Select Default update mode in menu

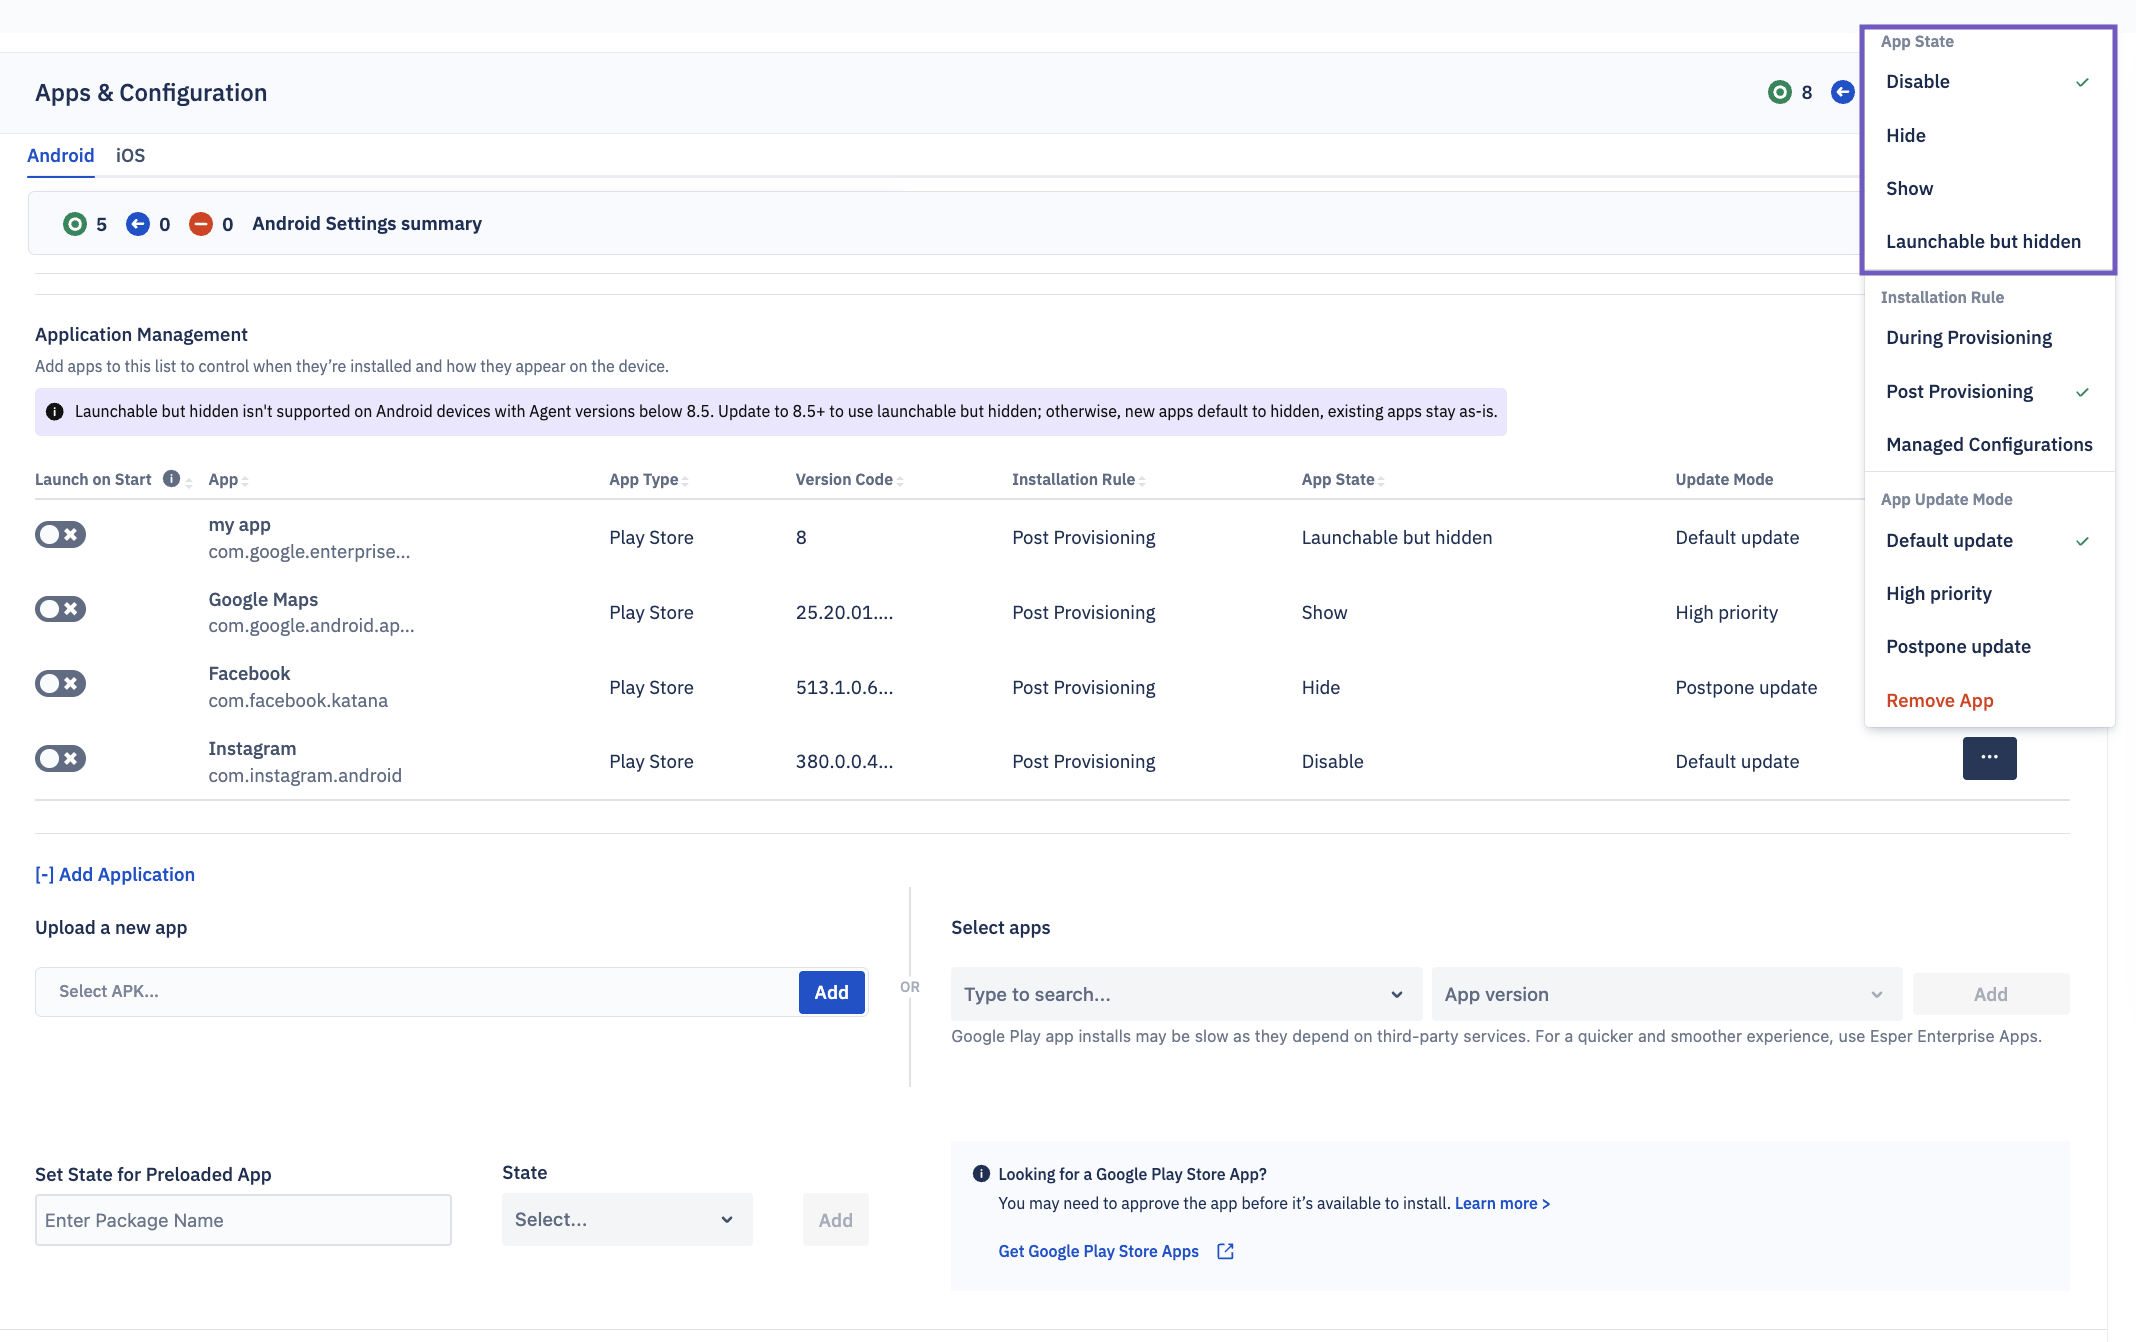click(x=1988, y=541)
